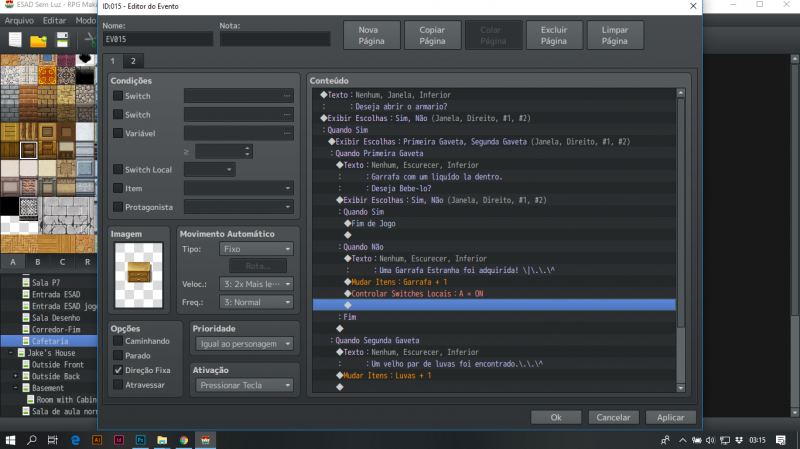Switch to event page tab 2
The width and height of the screenshot is (800, 449).
(133, 61)
